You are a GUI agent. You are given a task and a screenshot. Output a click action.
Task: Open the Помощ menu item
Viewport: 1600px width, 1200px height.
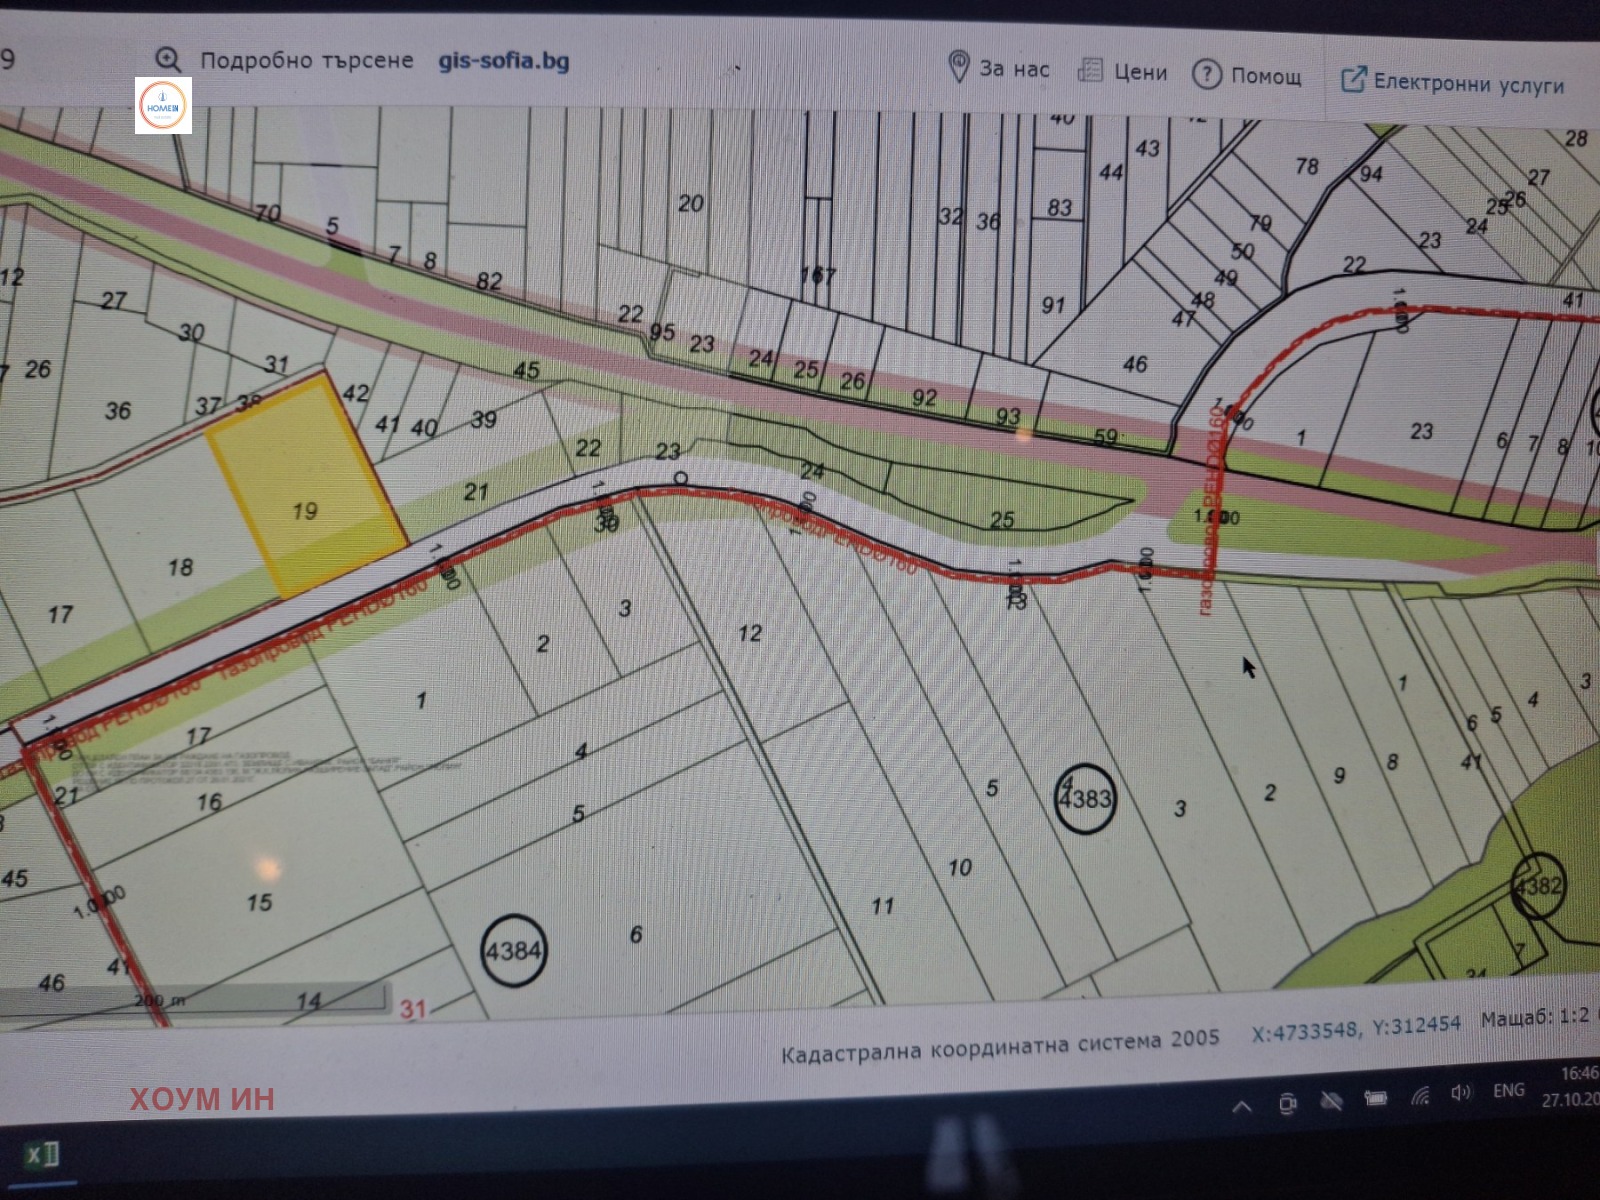[1266, 77]
